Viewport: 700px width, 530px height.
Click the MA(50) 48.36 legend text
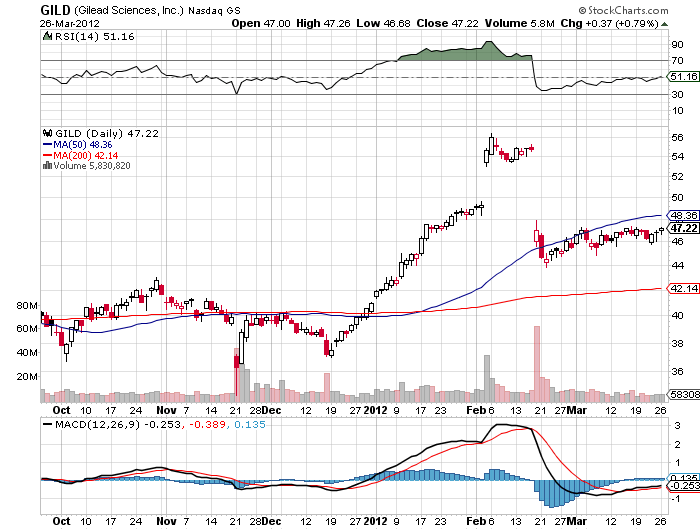tap(83, 145)
